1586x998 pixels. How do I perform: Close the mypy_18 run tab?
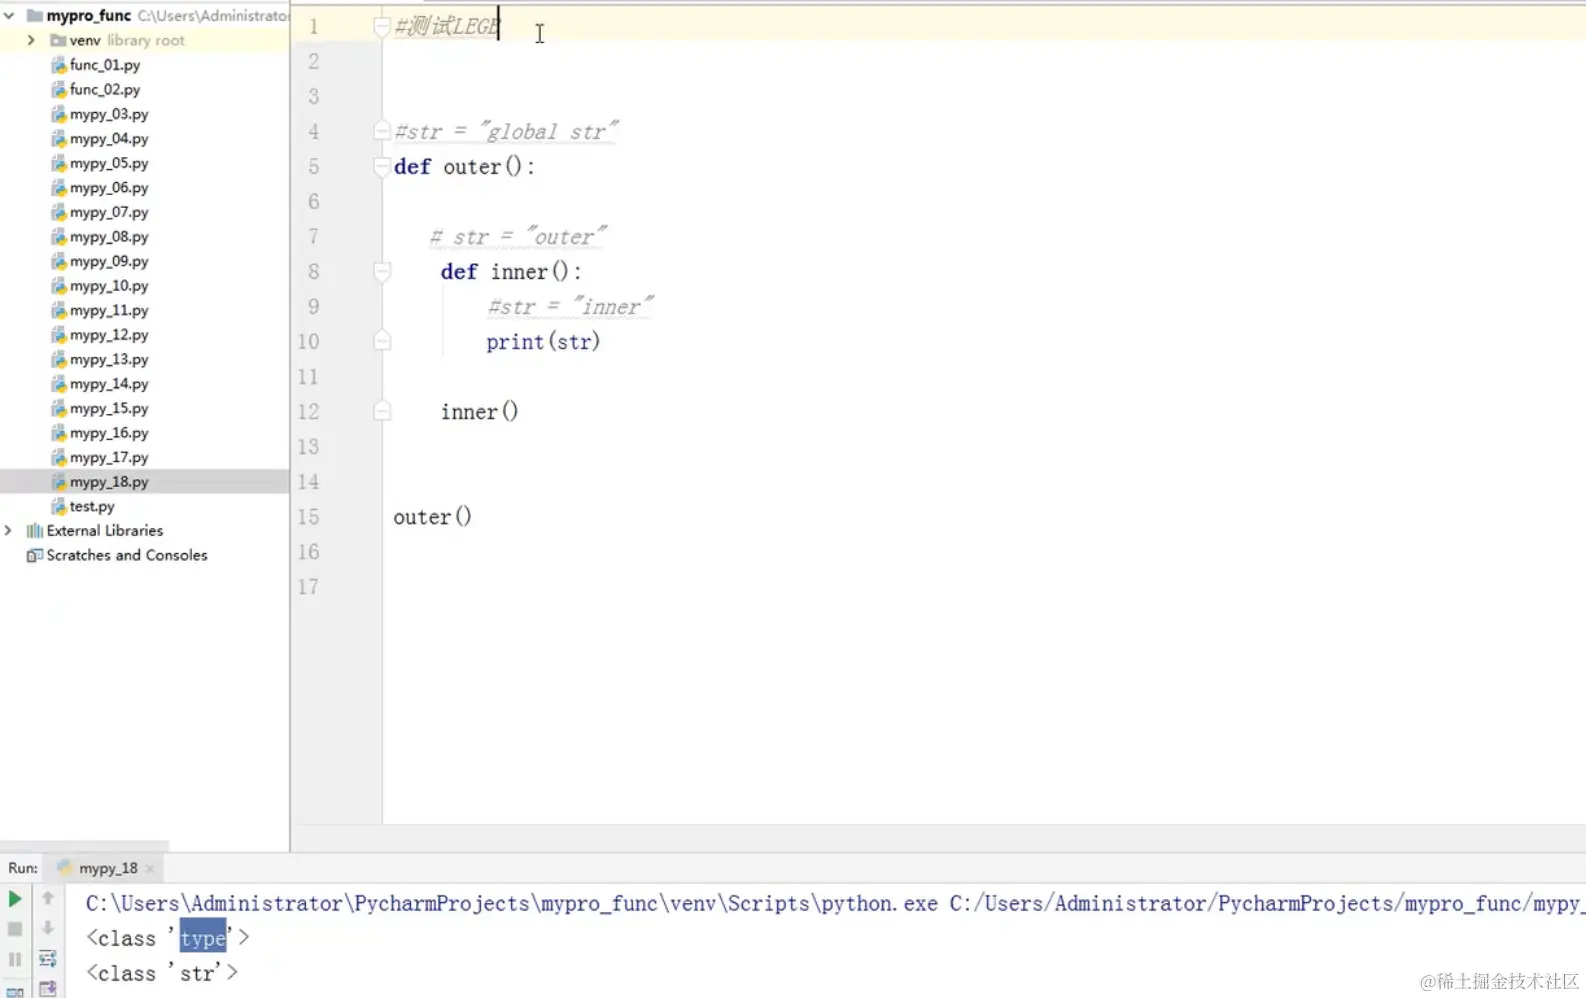click(x=150, y=868)
